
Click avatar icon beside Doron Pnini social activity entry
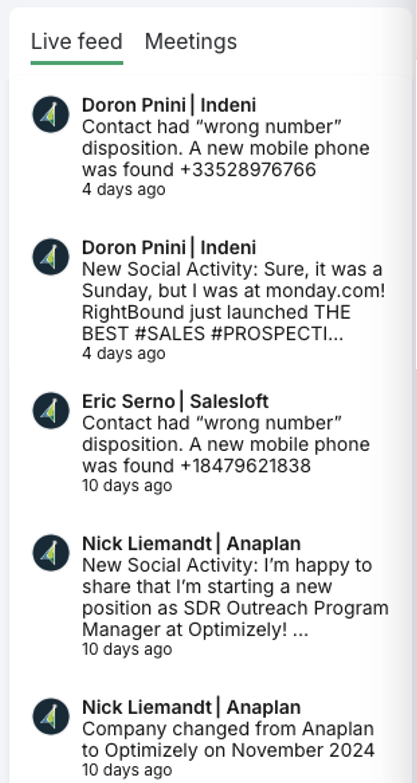tap(51, 257)
